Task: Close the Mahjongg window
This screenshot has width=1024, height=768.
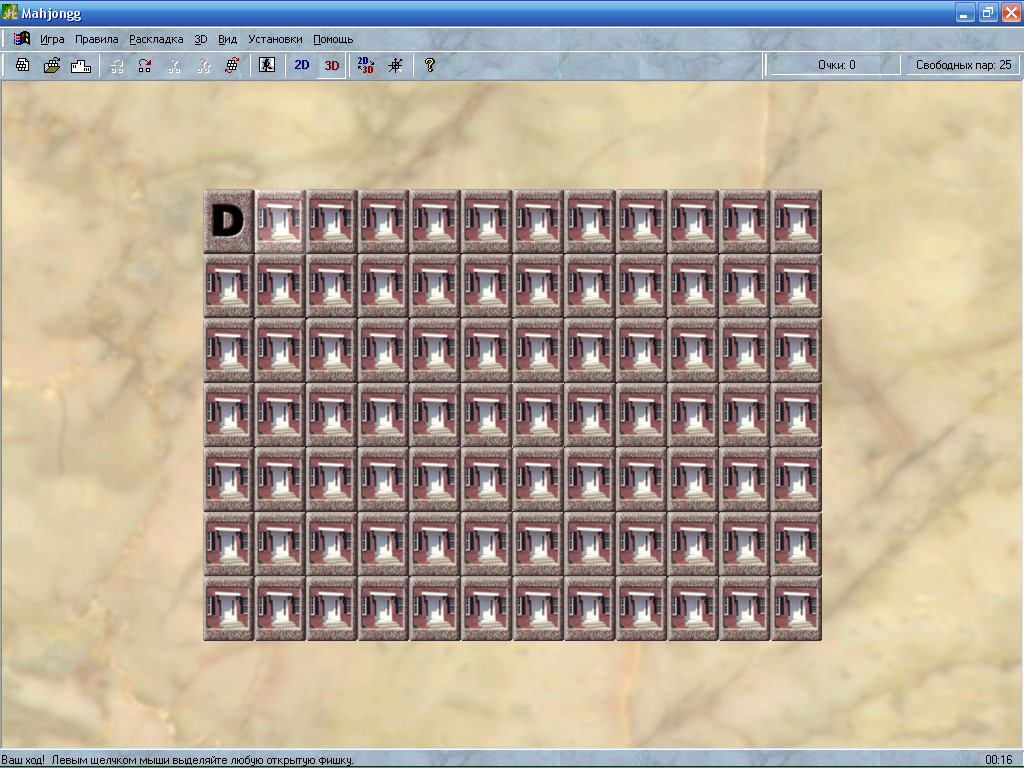Action: [x=1010, y=12]
